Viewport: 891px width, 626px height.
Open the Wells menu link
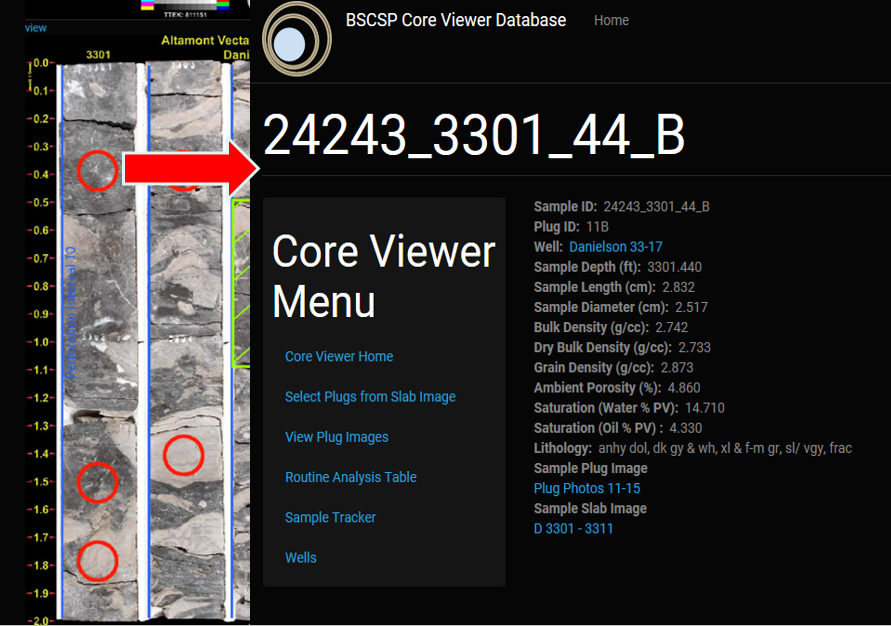click(300, 558)
